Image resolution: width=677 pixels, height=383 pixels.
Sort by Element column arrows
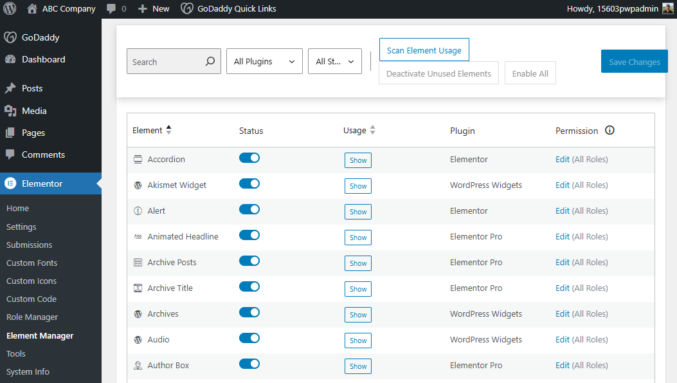tap(169, 130)
